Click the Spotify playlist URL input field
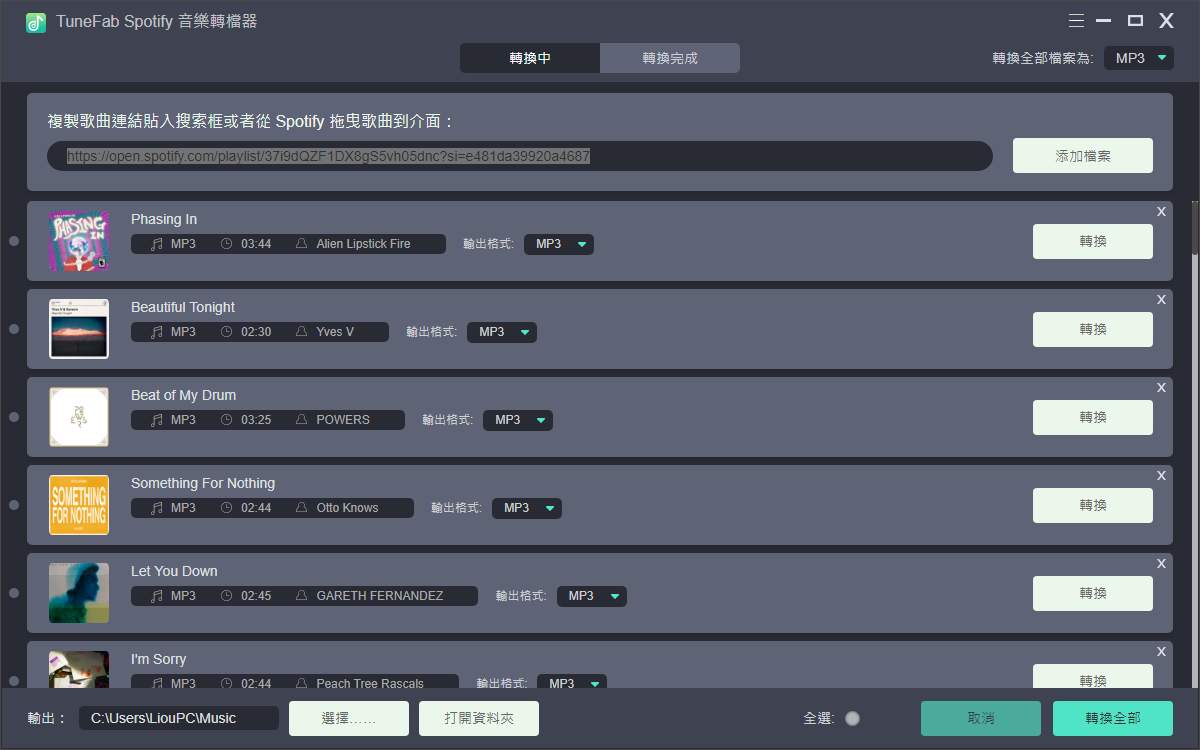This screenshot has width=1200, height=750. coord(520,156)
